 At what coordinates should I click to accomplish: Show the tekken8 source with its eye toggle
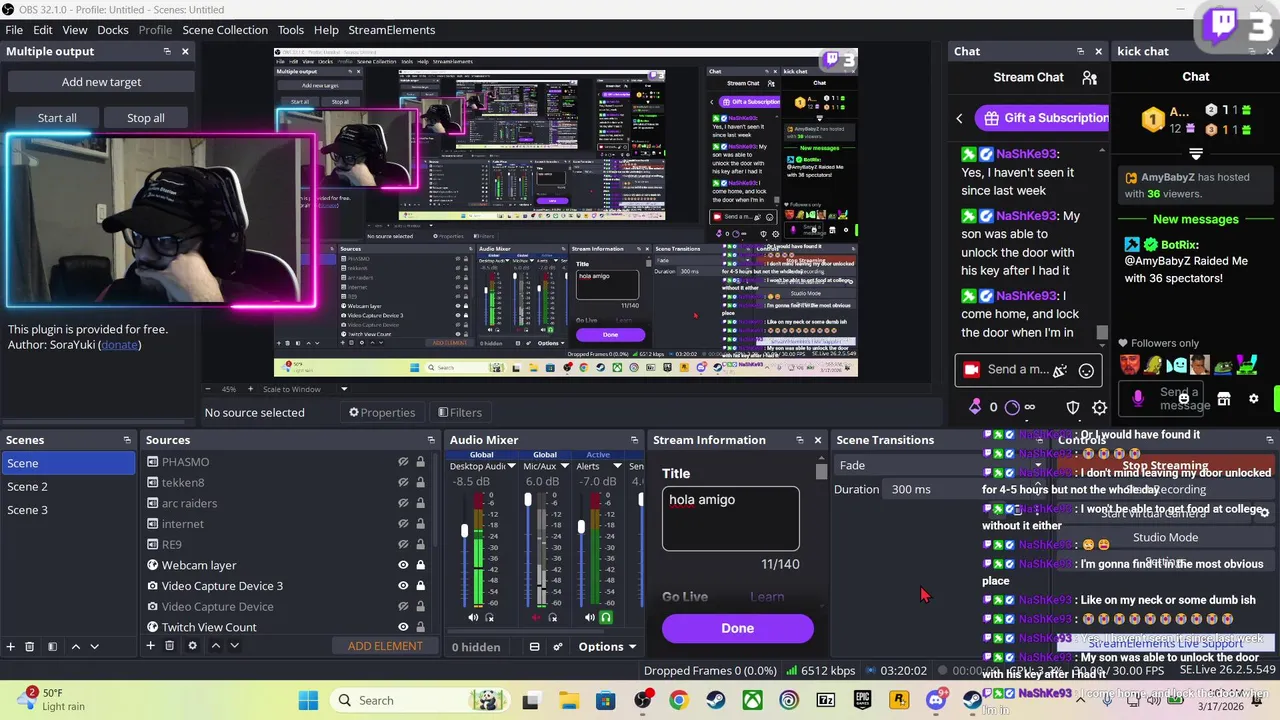pos(403,483)
